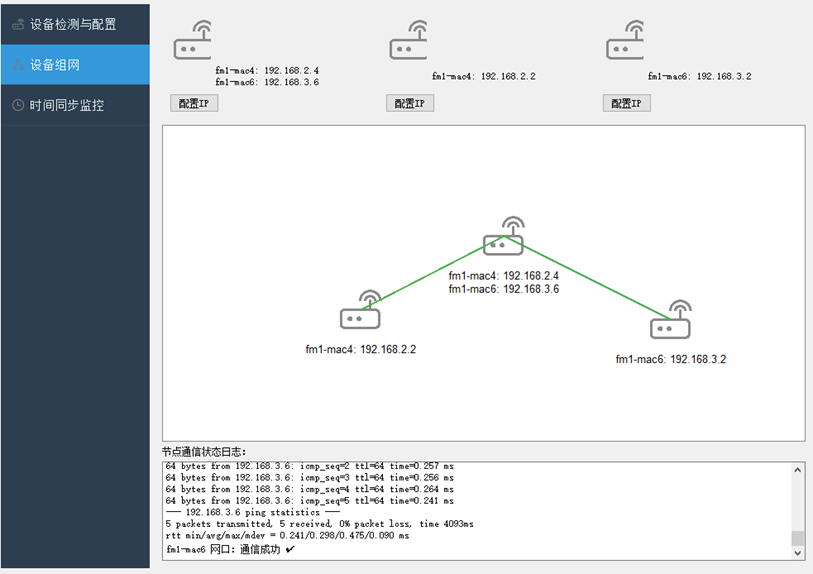Image resolution: width=813 pixels, height=574 pixels.
Task: Click topology label fm1-mac4: 192.168.2.4
Action: [503, 276]
